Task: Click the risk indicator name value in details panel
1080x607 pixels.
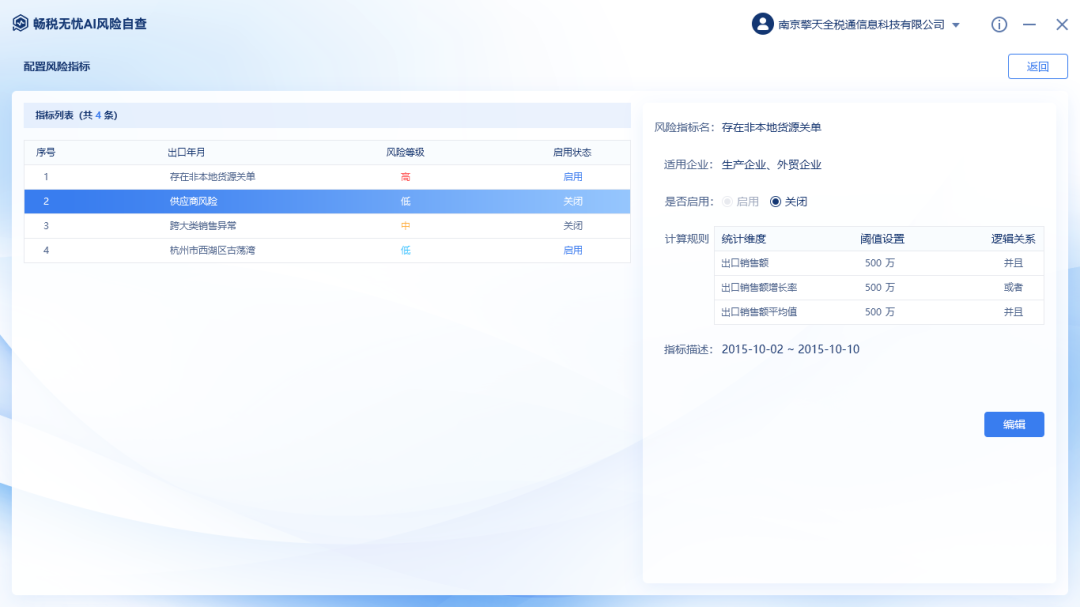Action: click(771, 127)
